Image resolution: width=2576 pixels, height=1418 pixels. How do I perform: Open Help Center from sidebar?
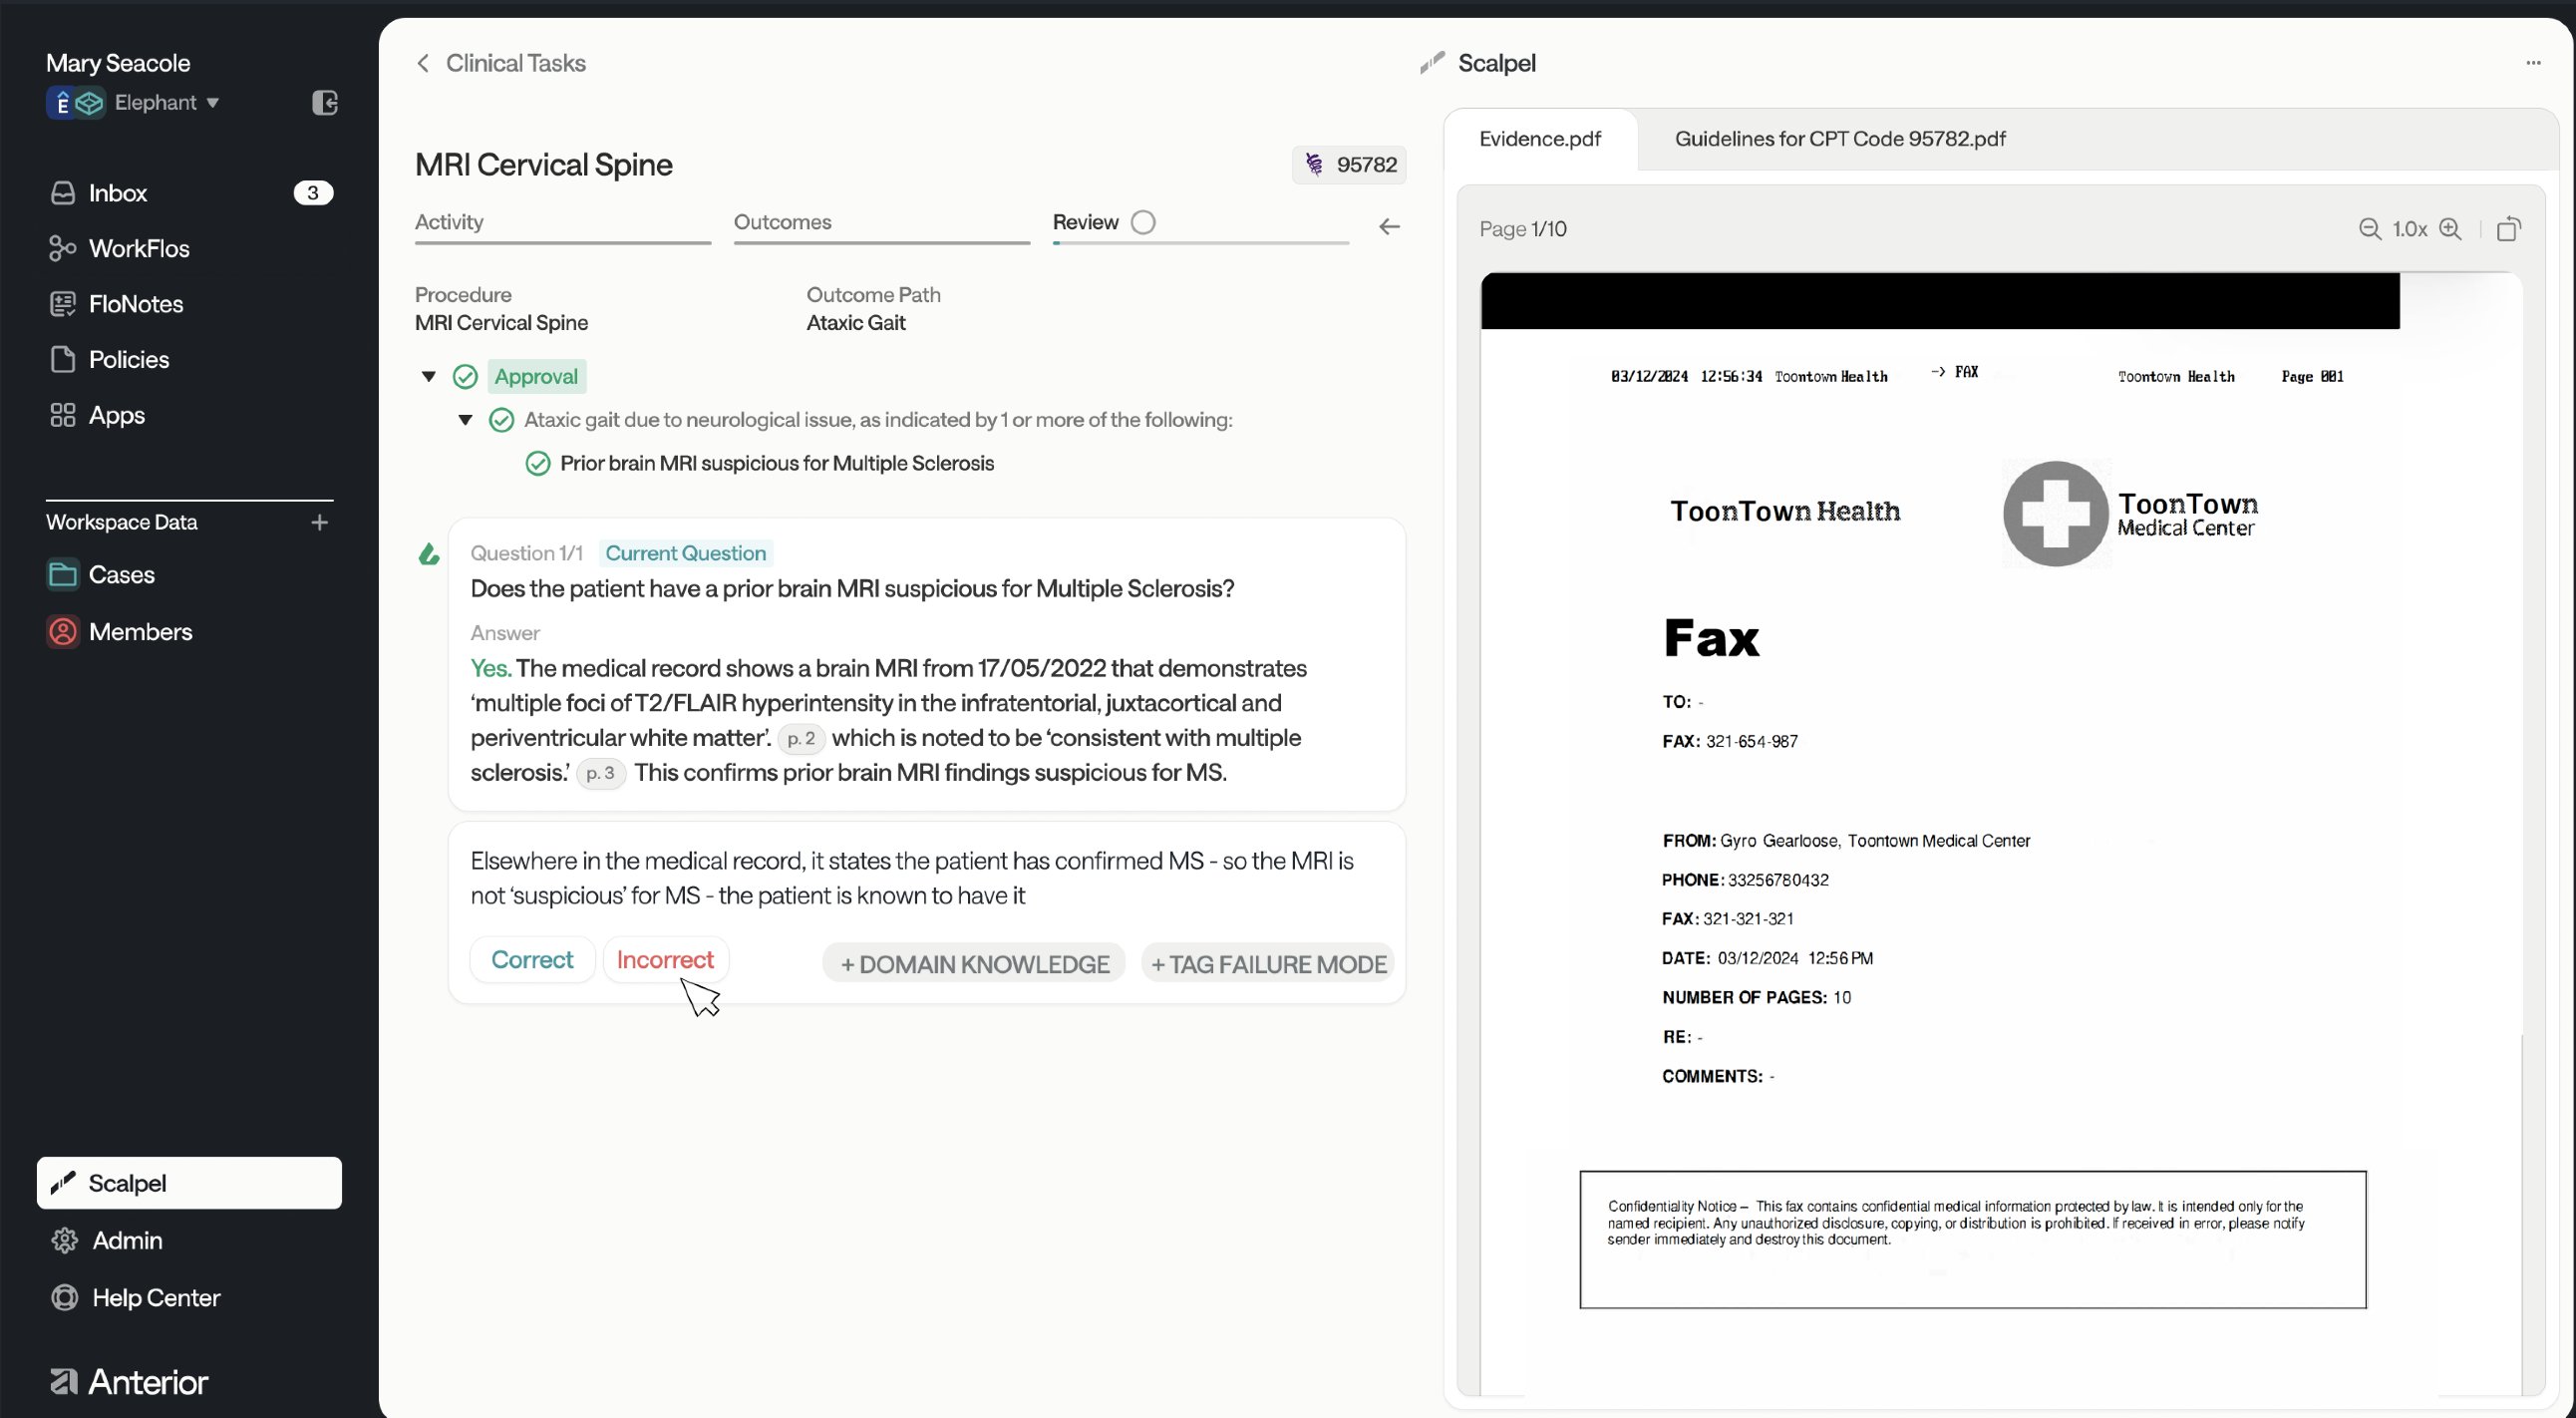(155, 1297)
